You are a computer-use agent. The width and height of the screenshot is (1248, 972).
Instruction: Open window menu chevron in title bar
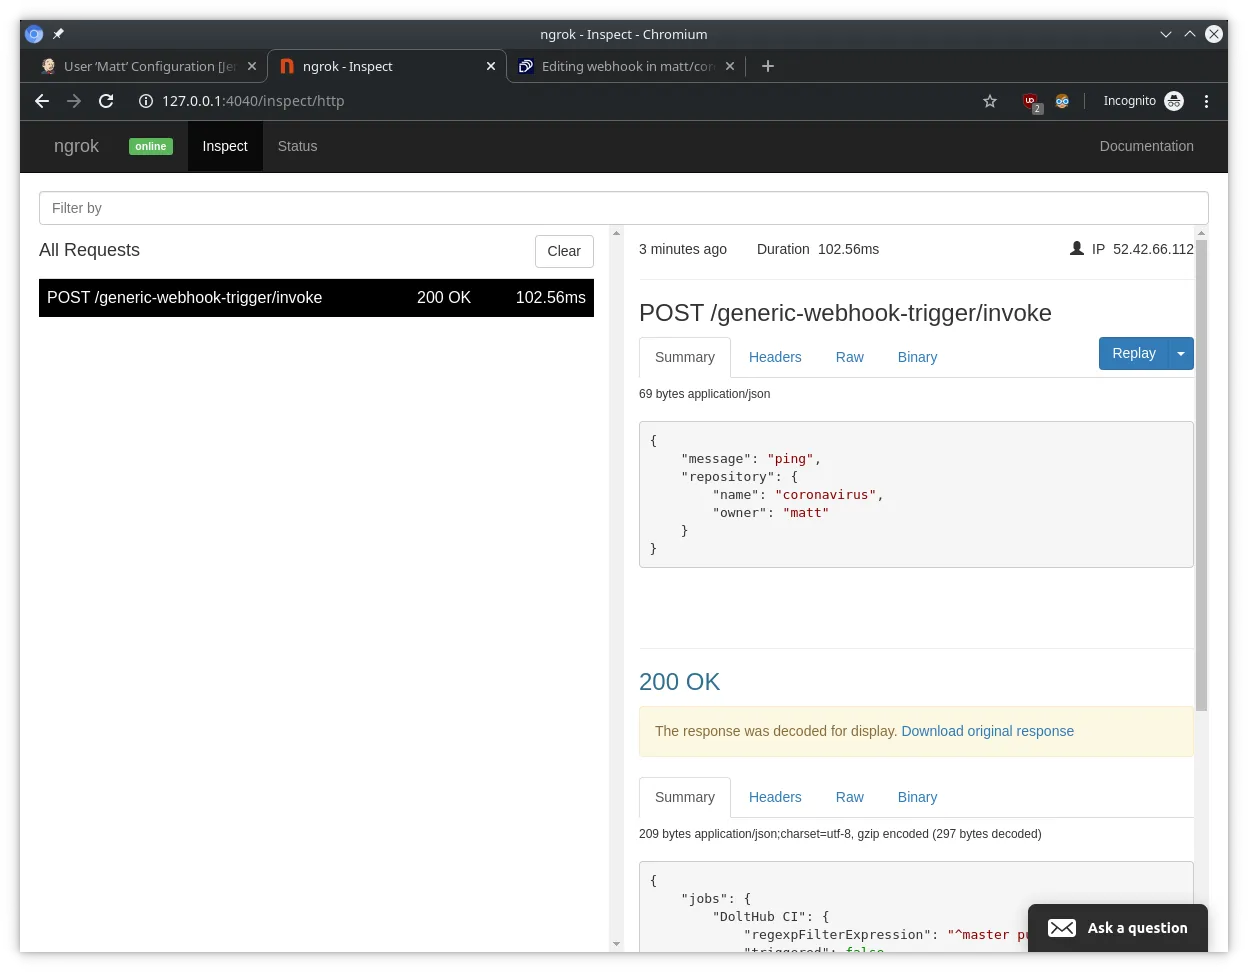pyautogui.click(x=1166, y=34)
